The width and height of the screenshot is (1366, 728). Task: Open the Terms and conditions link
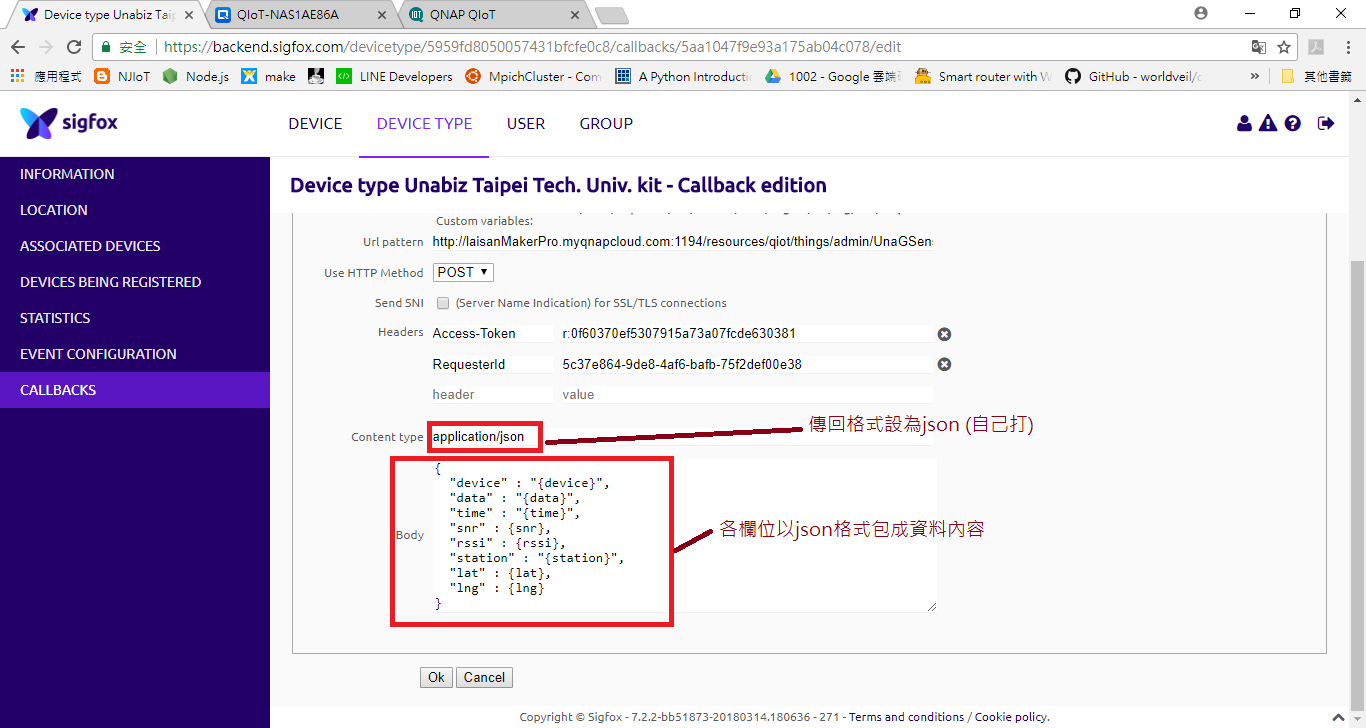click(907, 717)
